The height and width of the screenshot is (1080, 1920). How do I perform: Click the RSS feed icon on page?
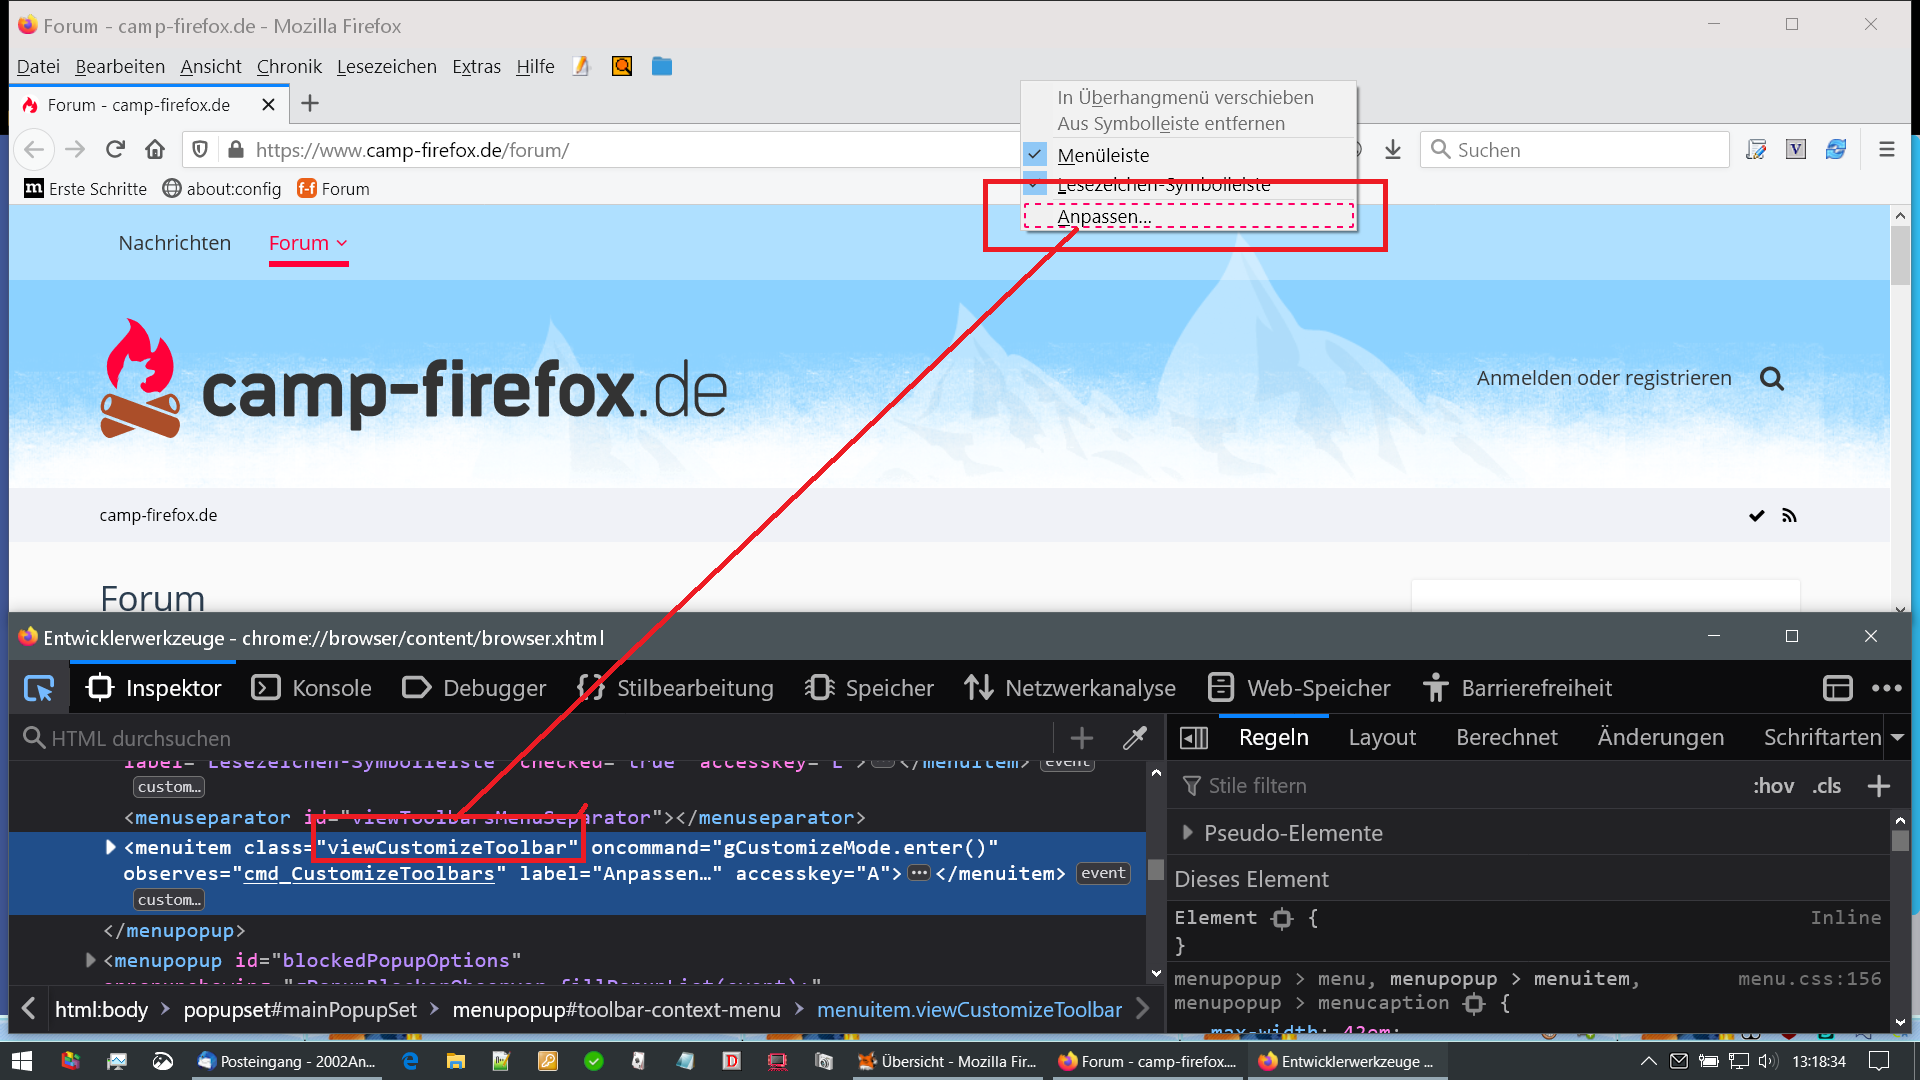coord(1789,515)
